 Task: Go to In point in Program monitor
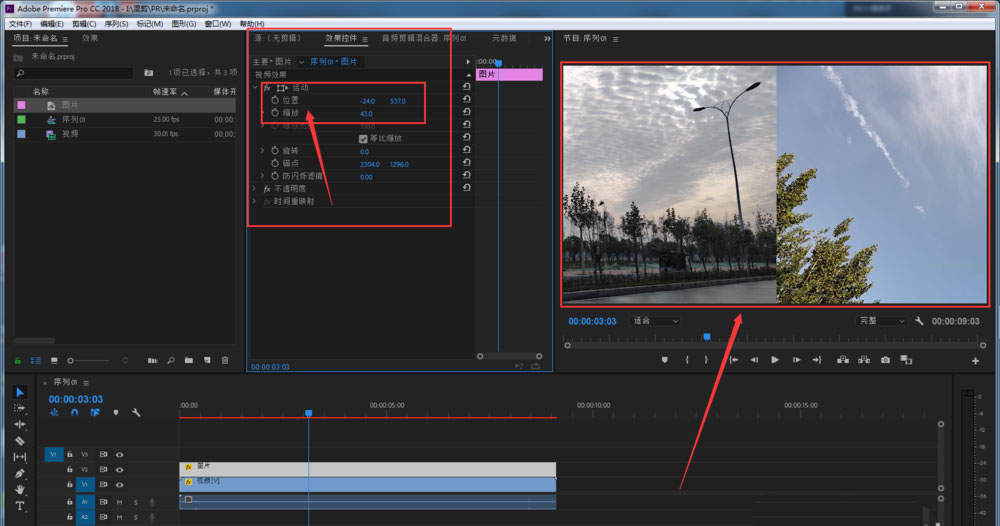point(733,360)
